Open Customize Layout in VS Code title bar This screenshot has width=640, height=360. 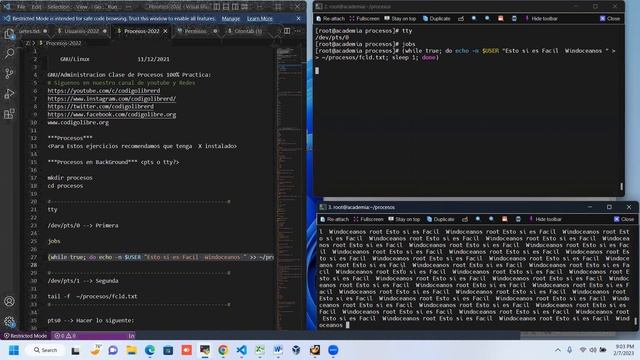[245, 7]
